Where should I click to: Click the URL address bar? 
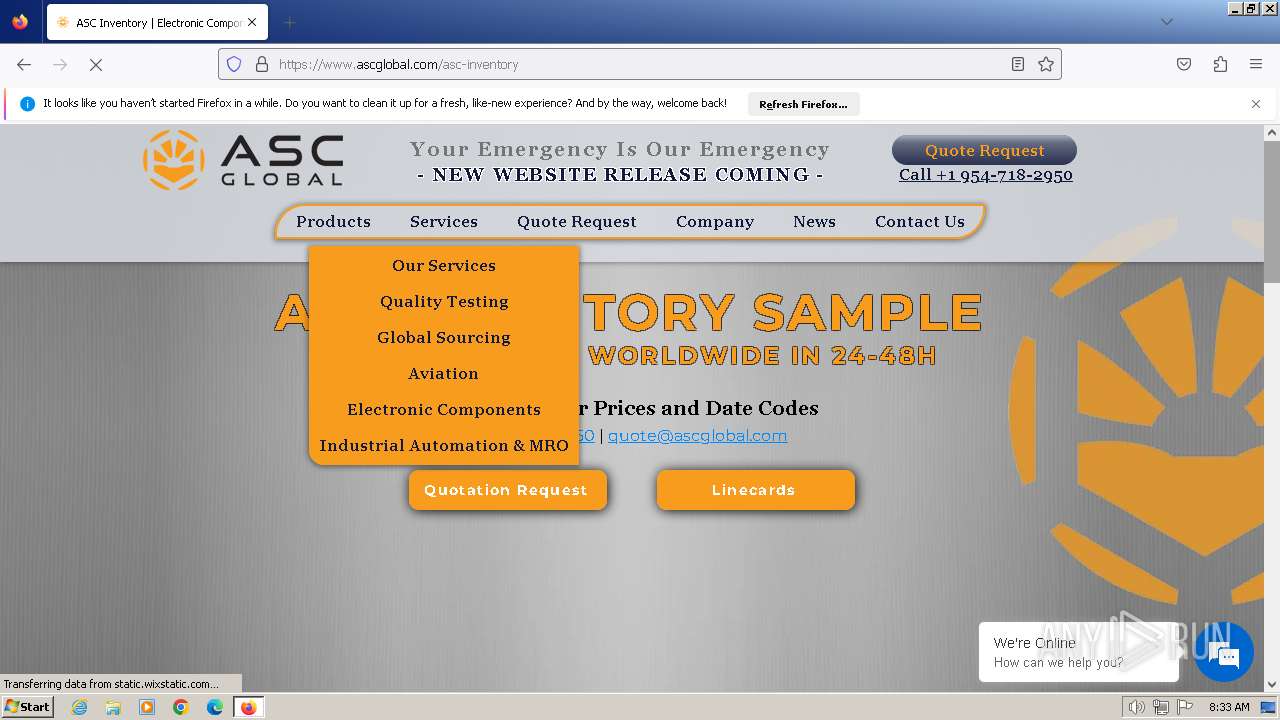click(x=640, y=64)
